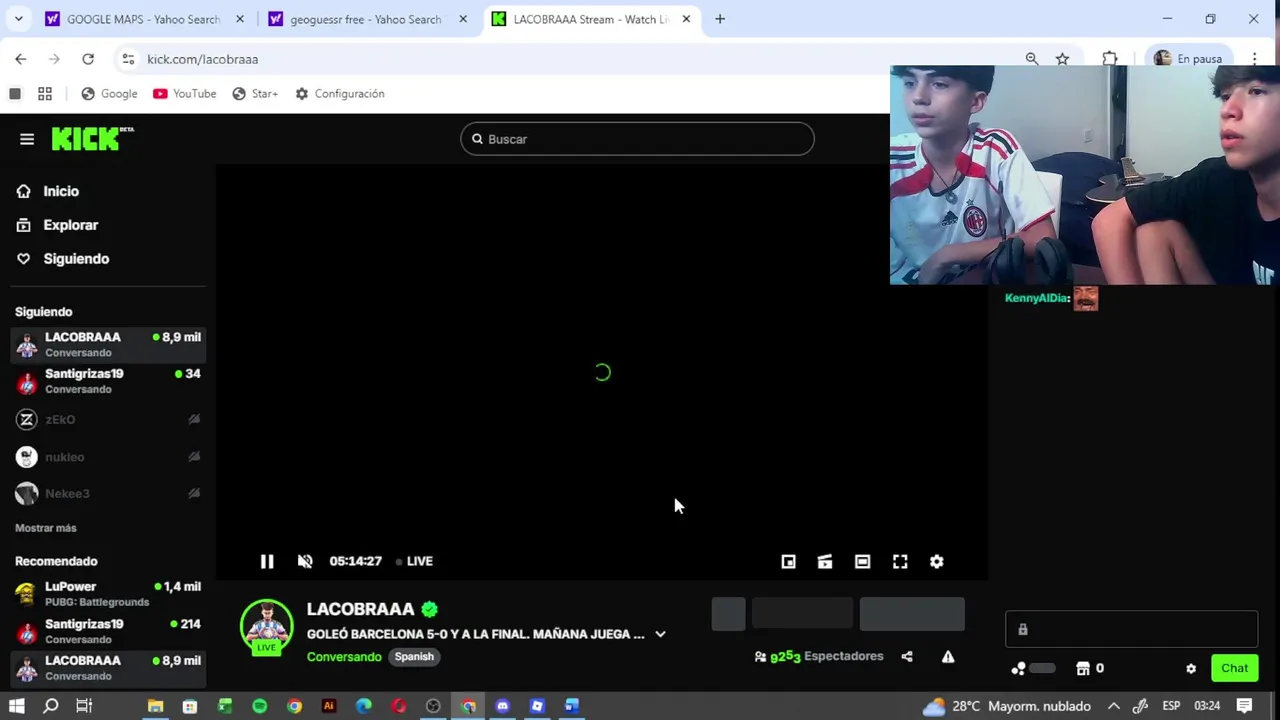Click the KICK logo
The image size is (1280, 720).
click(x=92, y=139)
